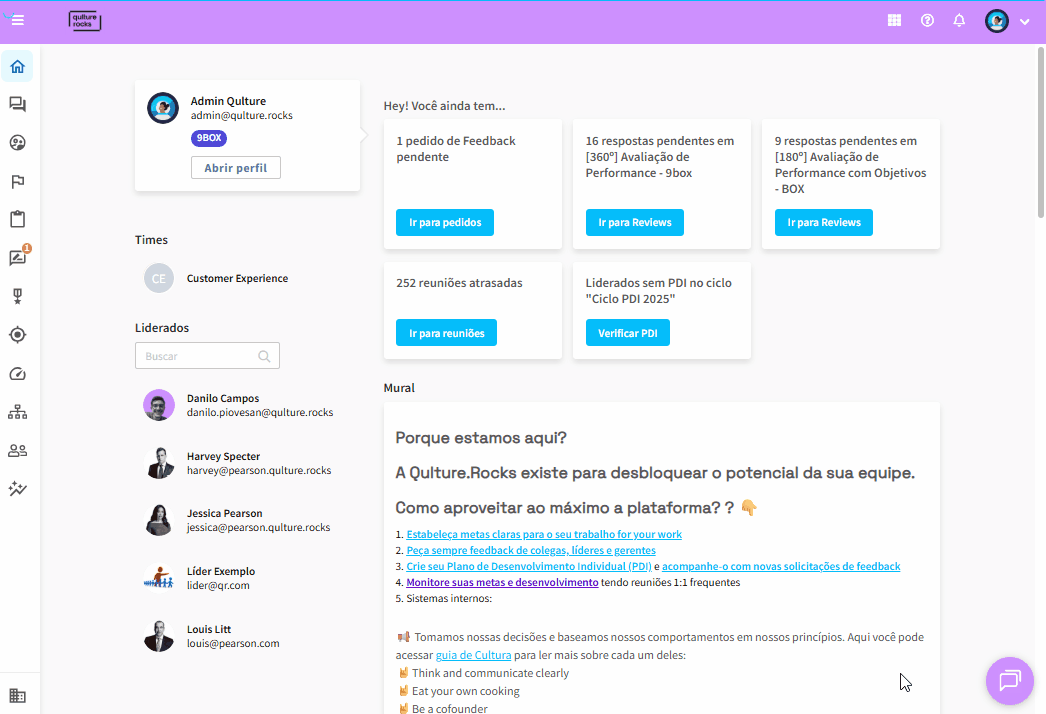Open the clipboard sidebar icon
The image size is (1046, 714).
[17, 220]
